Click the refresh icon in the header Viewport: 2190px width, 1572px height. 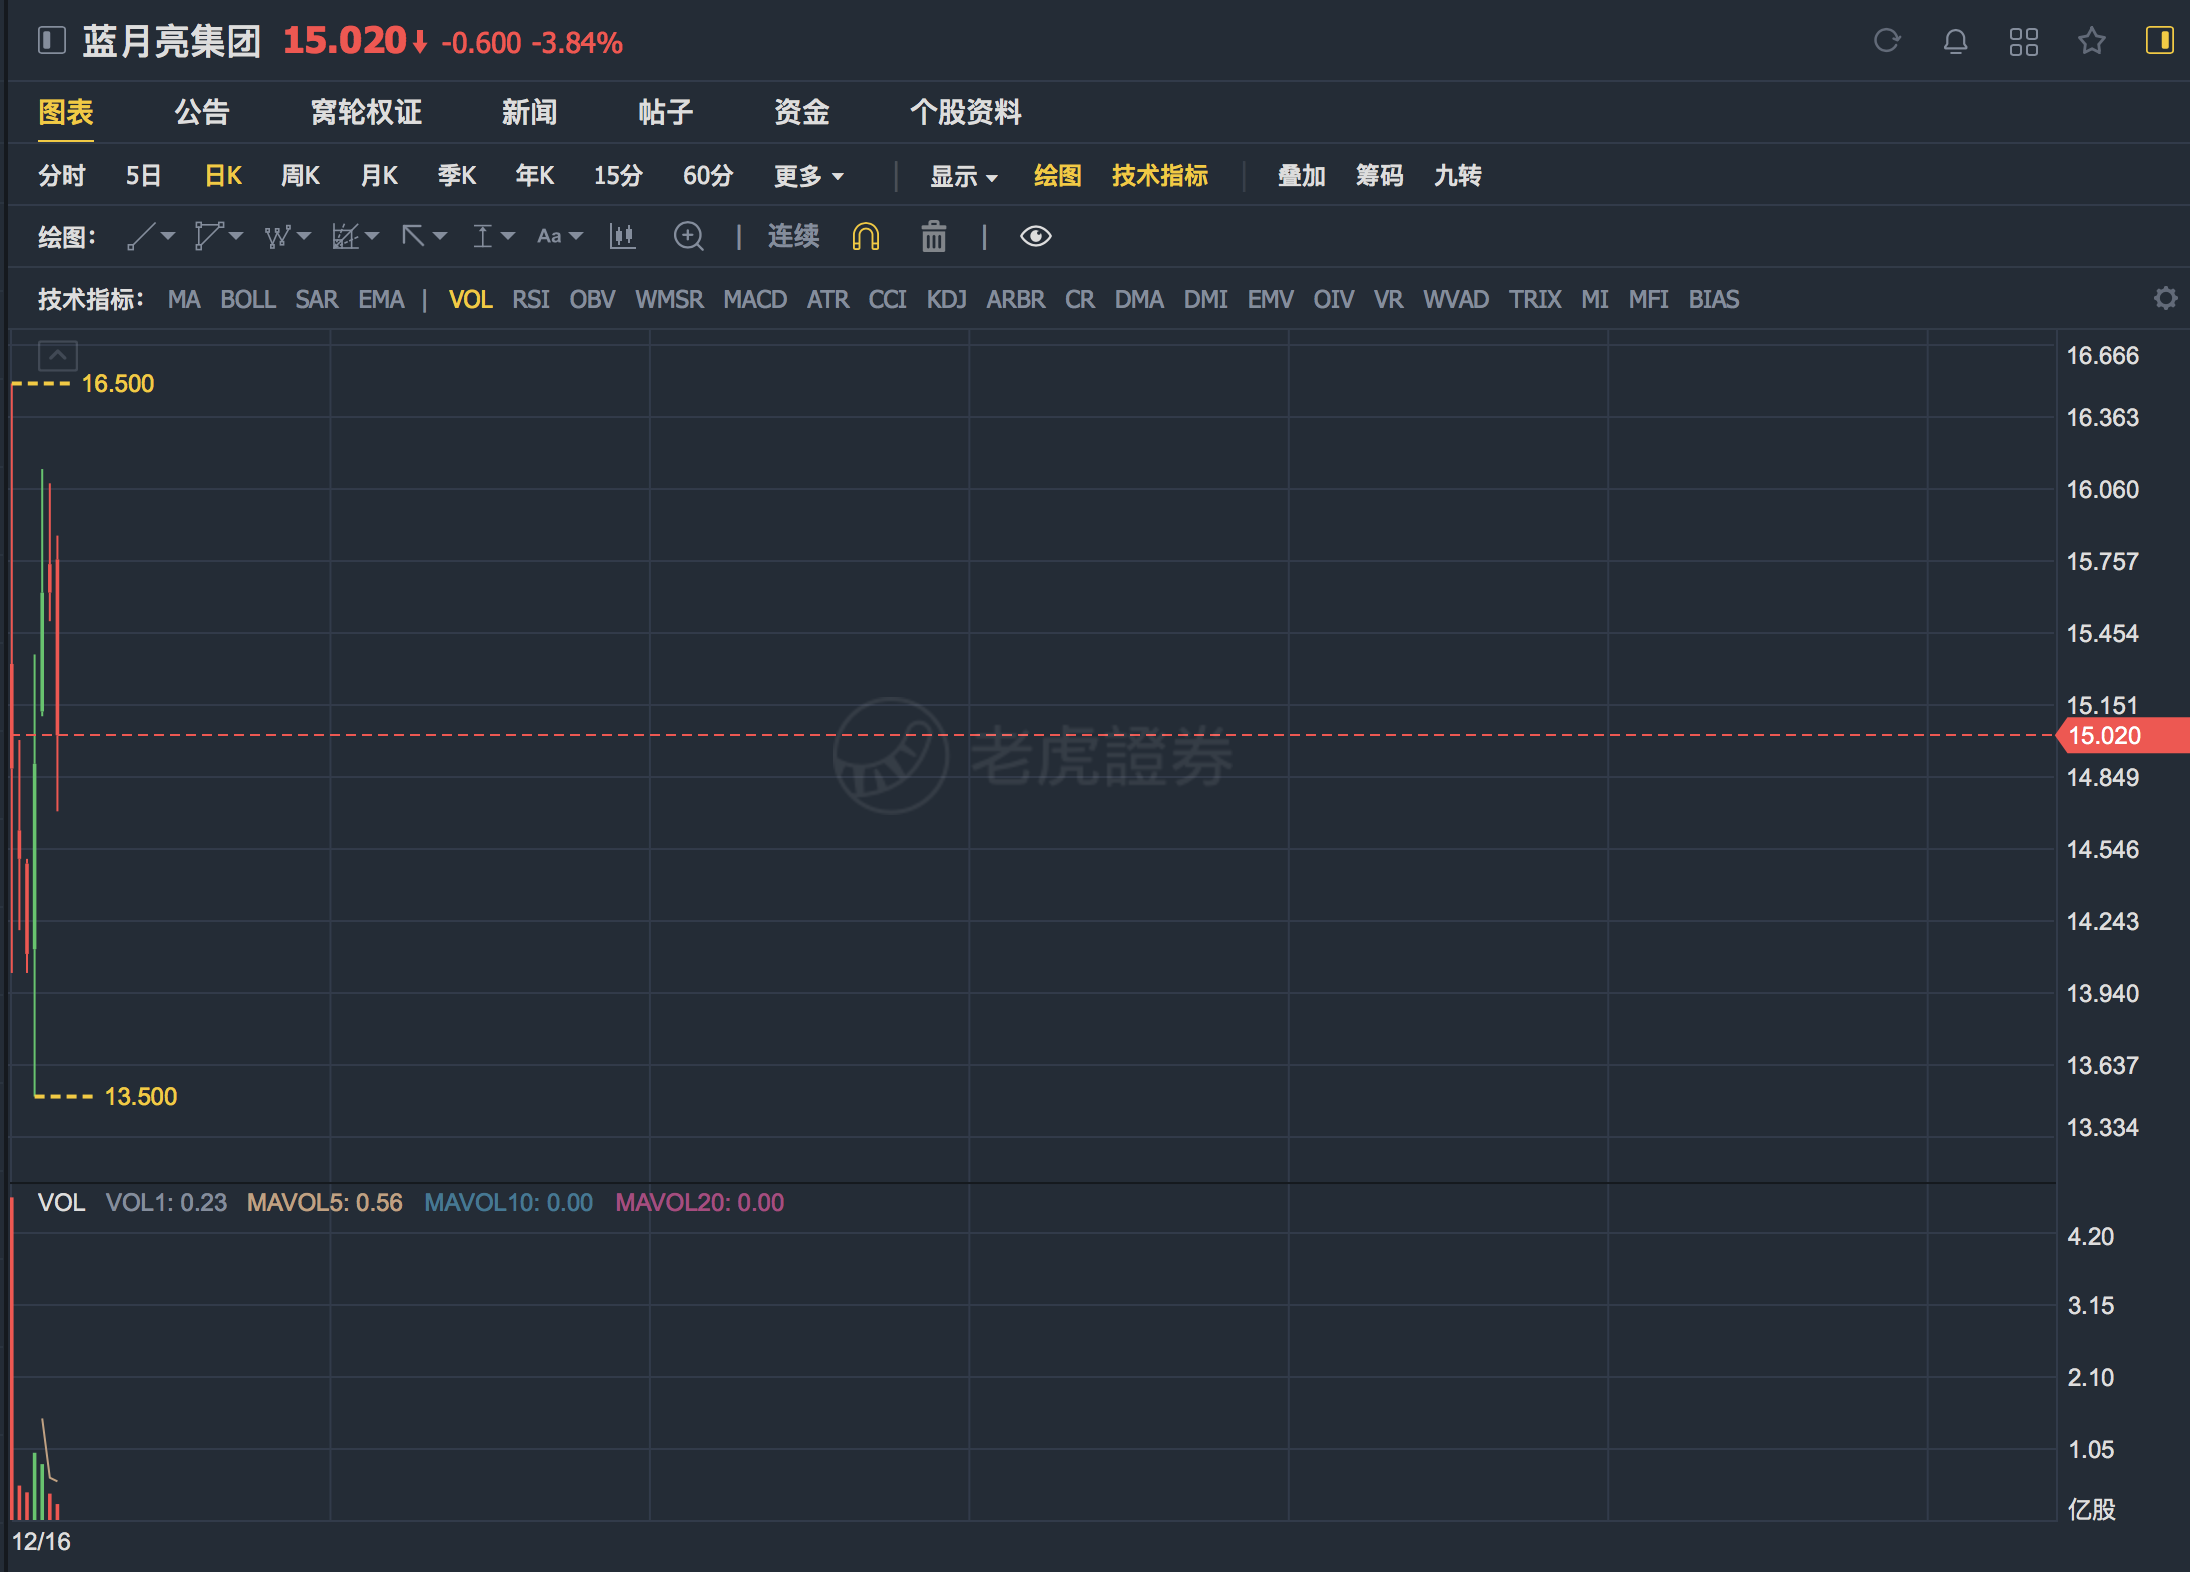[1887, 41]
